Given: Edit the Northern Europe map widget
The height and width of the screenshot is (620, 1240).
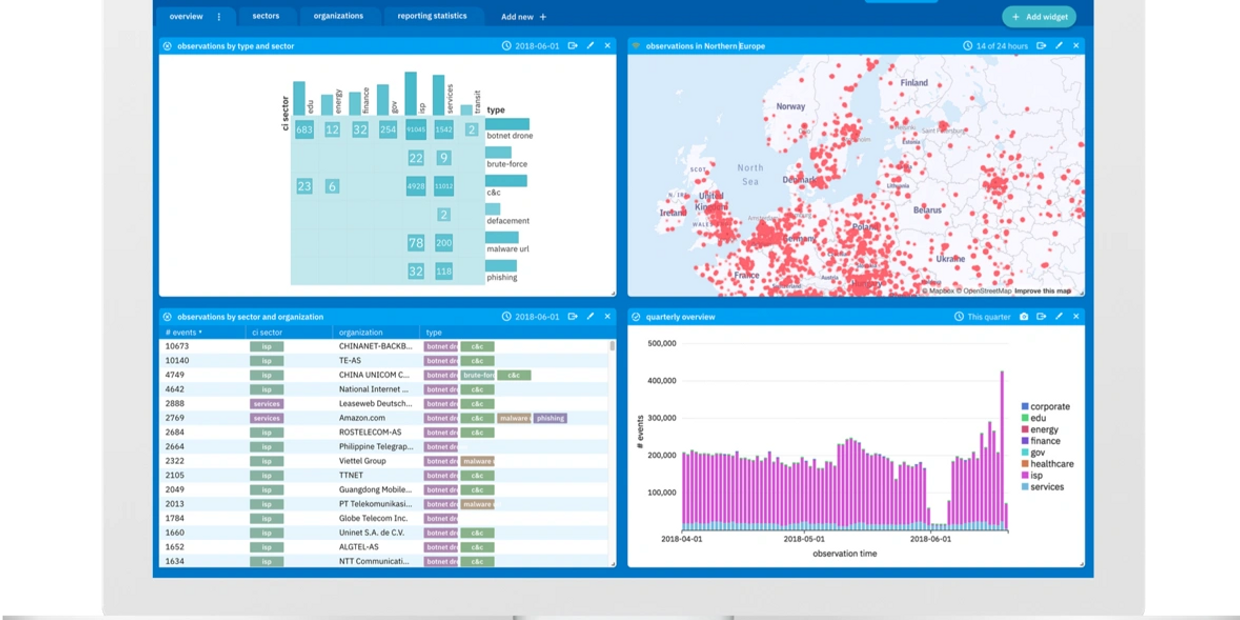Looking at the screenshot, I should [1059, 46].
